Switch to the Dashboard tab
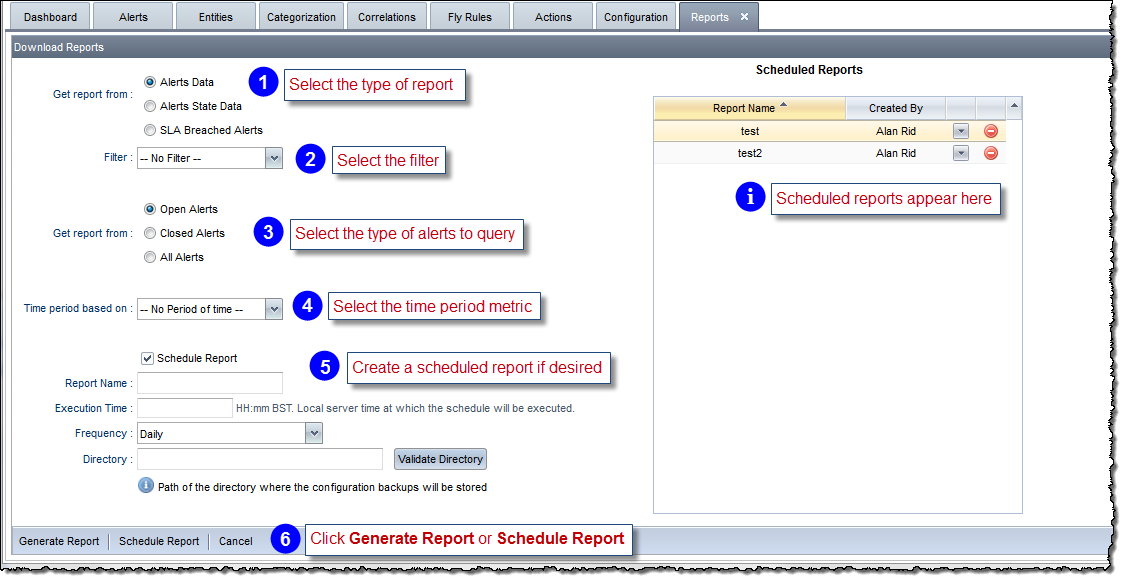The height and width of the screenshot is (582, 1126). 50,17
